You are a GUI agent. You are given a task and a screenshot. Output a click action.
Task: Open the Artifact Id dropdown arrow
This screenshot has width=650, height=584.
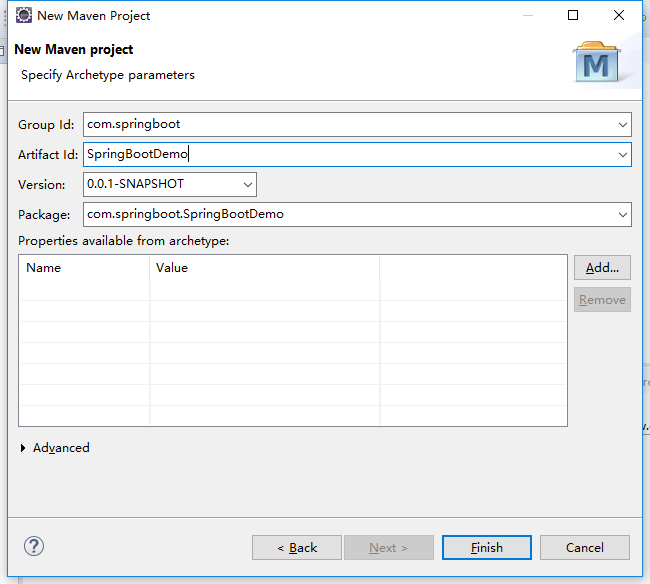pyautogui.click(x=622, y=155)
